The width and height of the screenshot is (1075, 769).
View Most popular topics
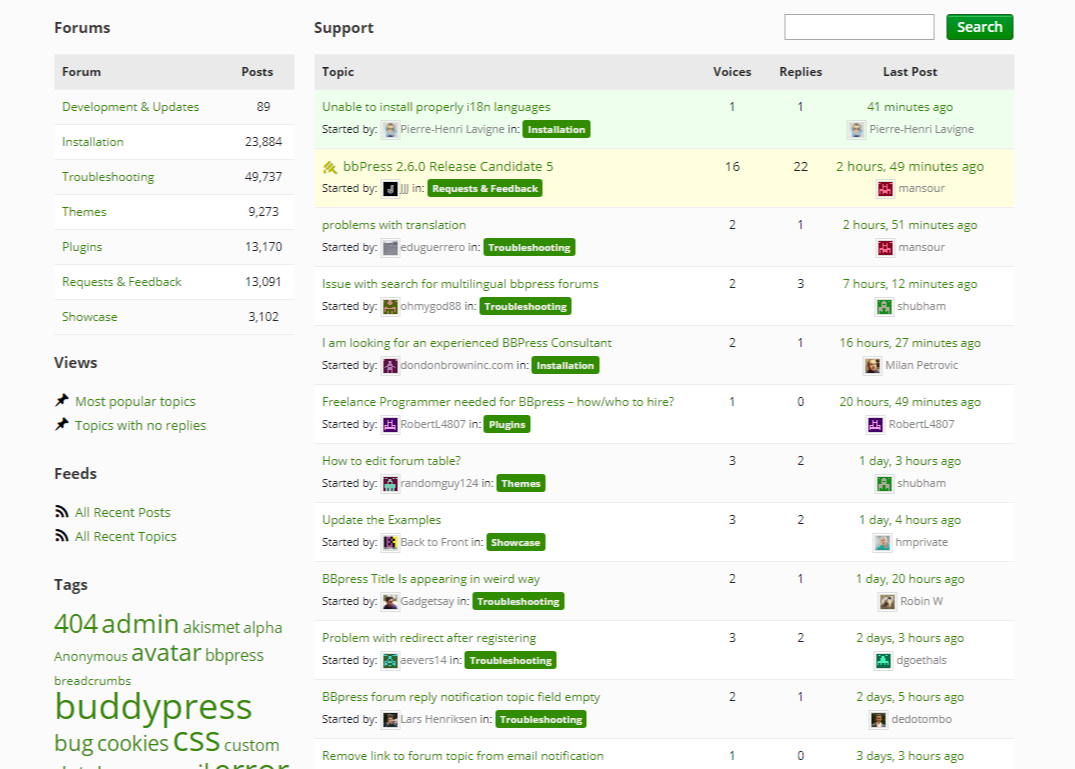coord(135,402)
